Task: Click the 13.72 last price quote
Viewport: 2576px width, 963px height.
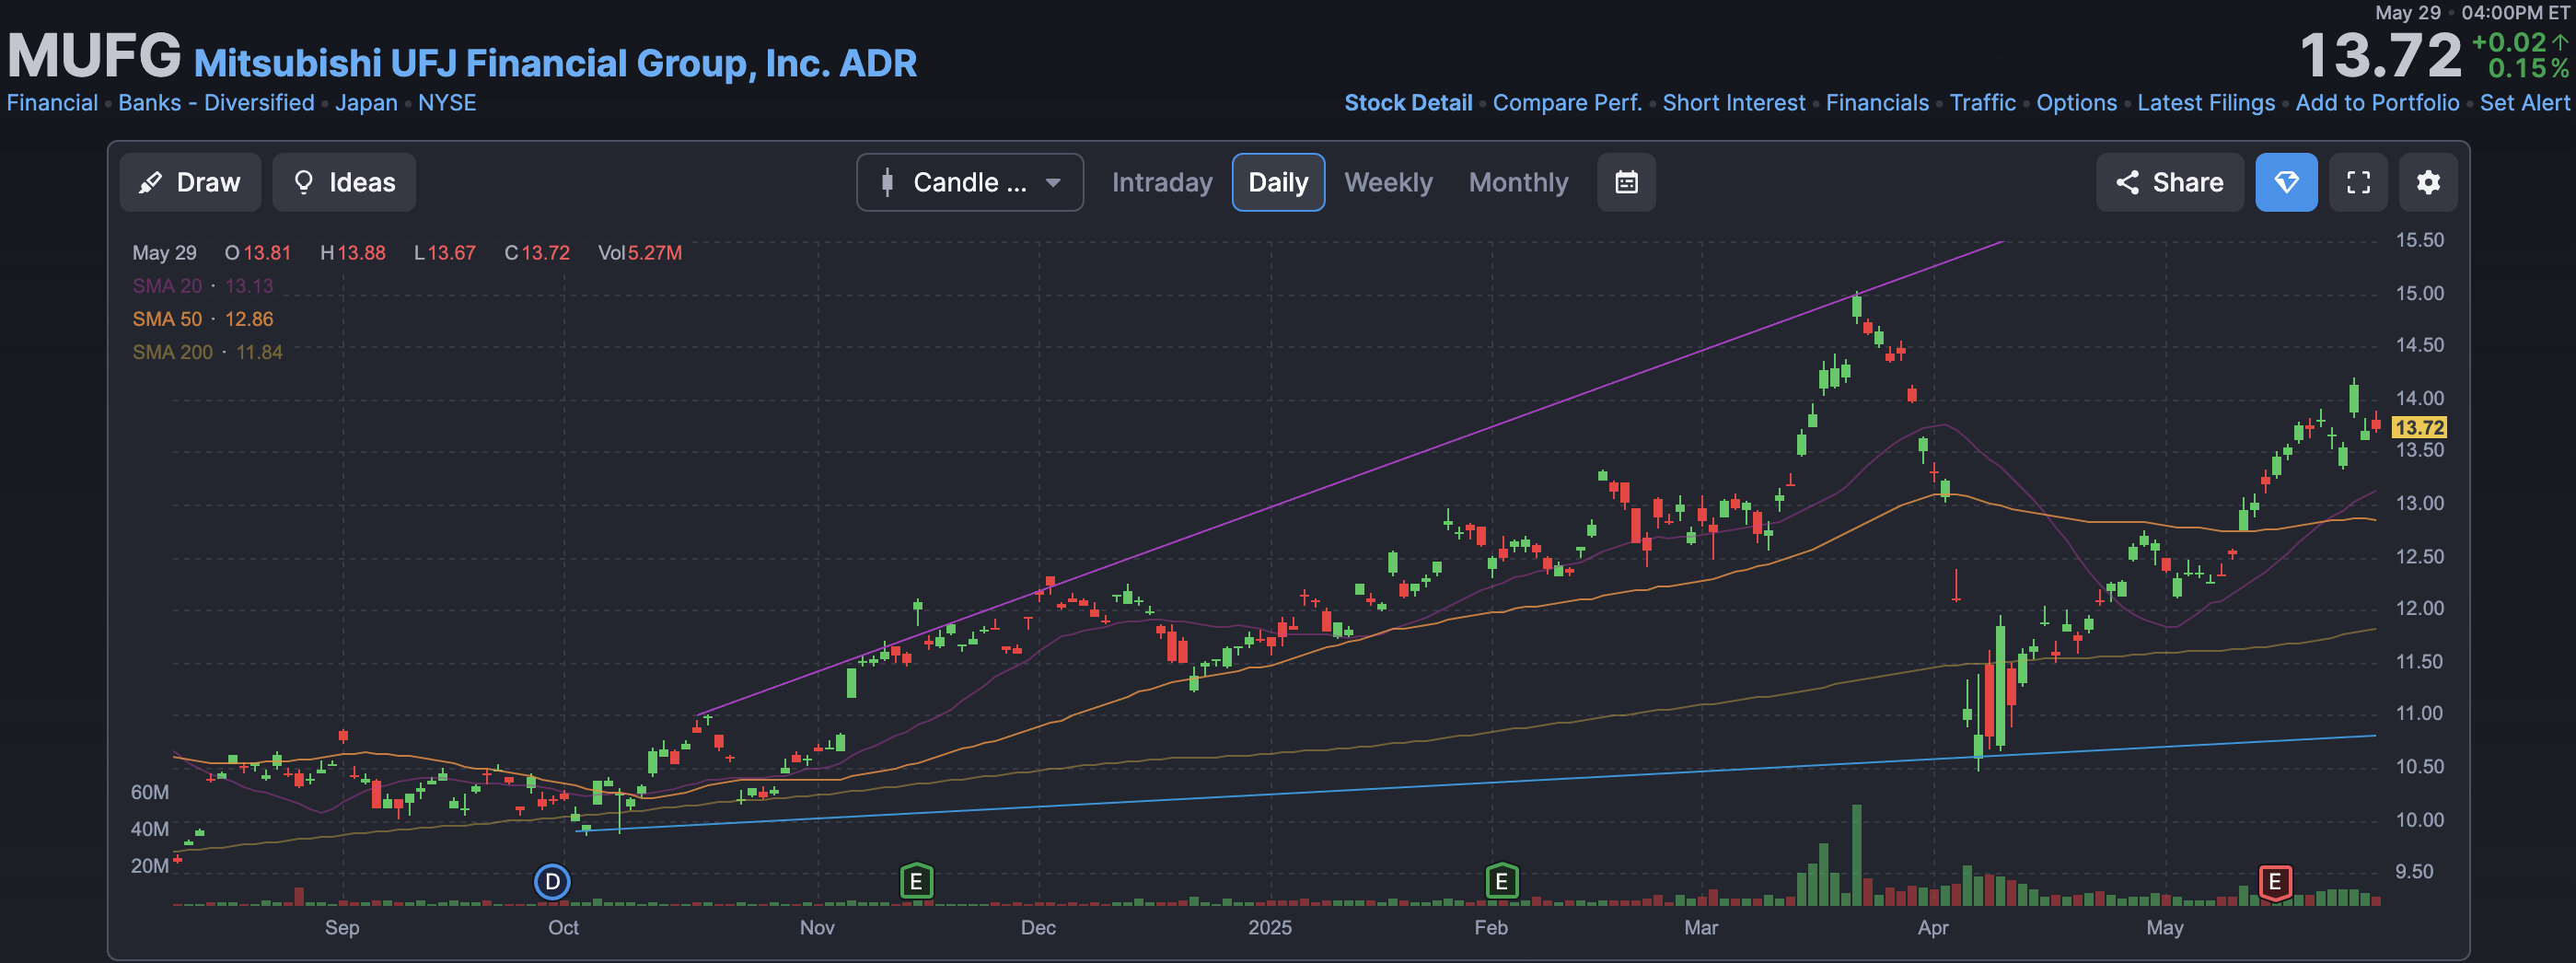Action: (2380, 55)
